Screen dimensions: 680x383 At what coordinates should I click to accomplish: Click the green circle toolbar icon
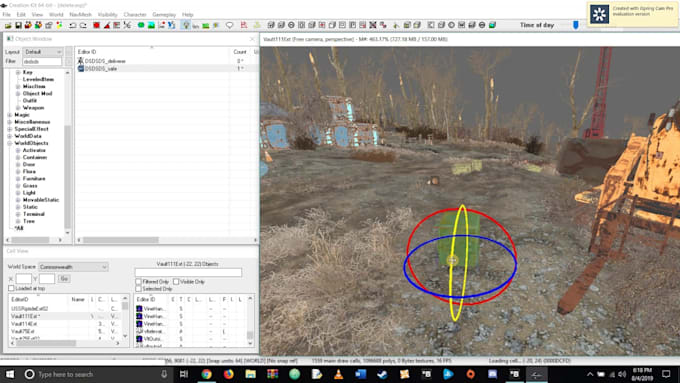141,25
